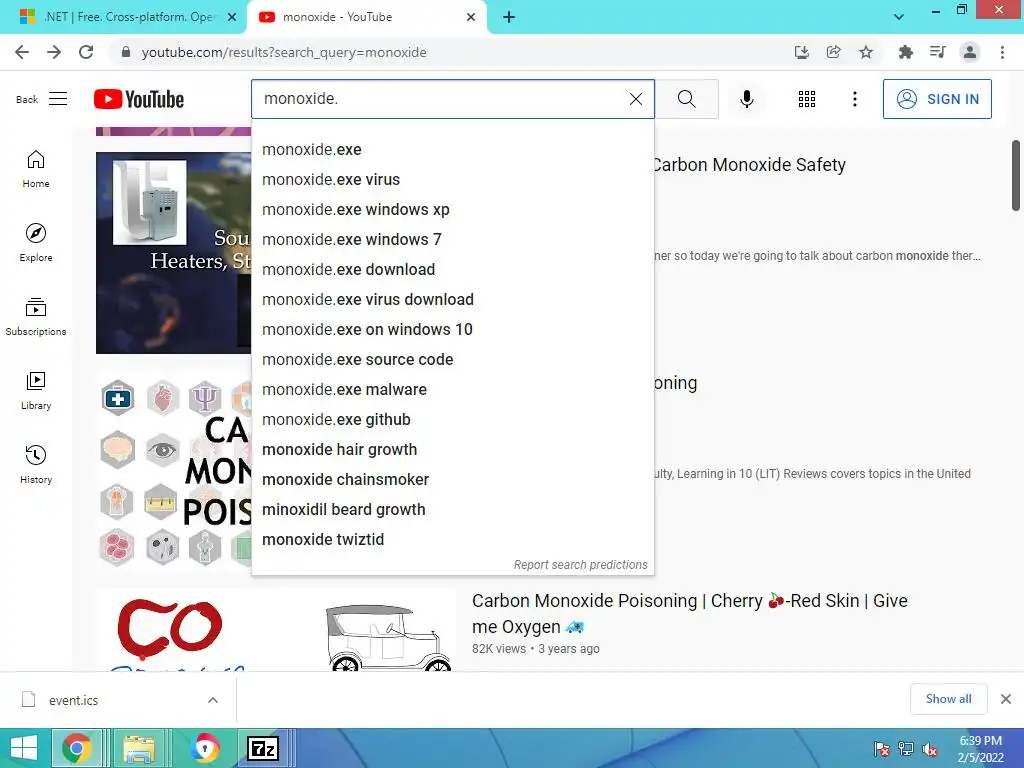Open Subscriptions in sidebar
Screen dimensions: 1024x768
[x=36, y=317]
